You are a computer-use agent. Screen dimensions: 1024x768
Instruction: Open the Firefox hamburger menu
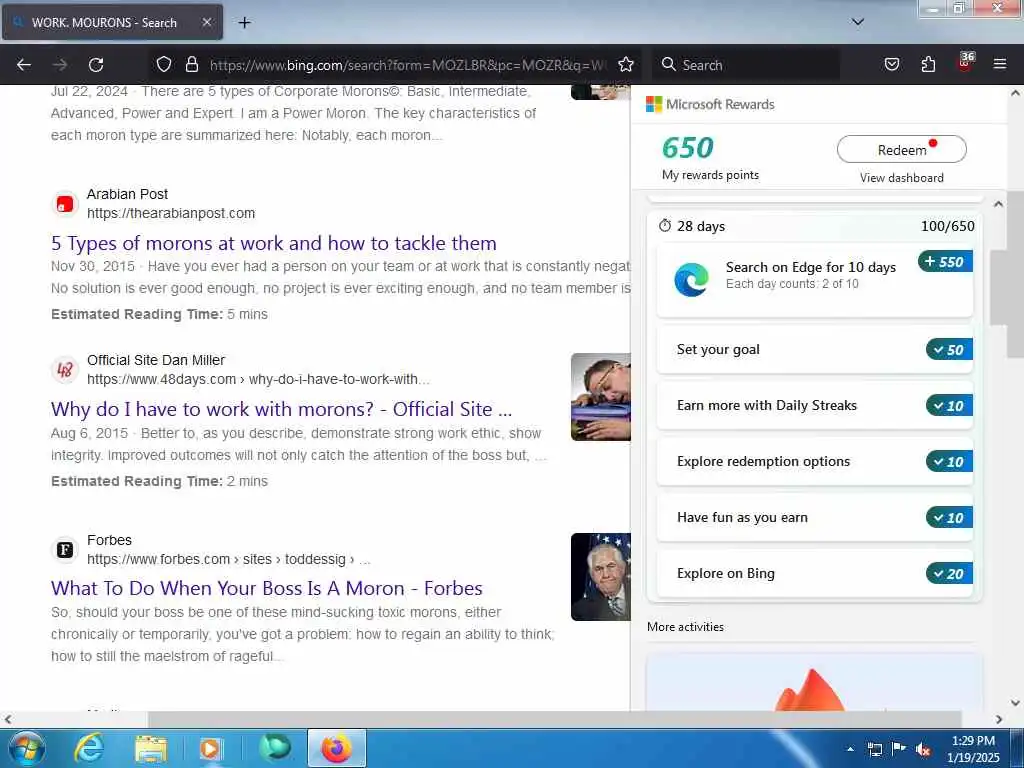[999, 64]
